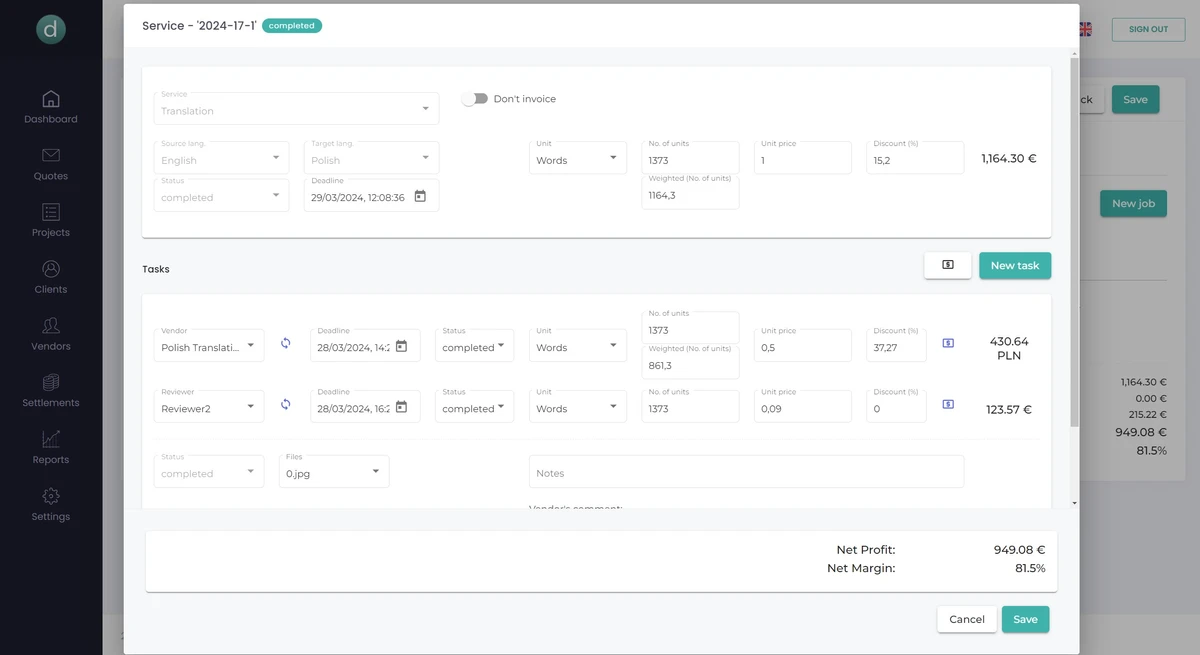
Task: Click the reviewer row refresh icon
Action: [x=285, y=405]
